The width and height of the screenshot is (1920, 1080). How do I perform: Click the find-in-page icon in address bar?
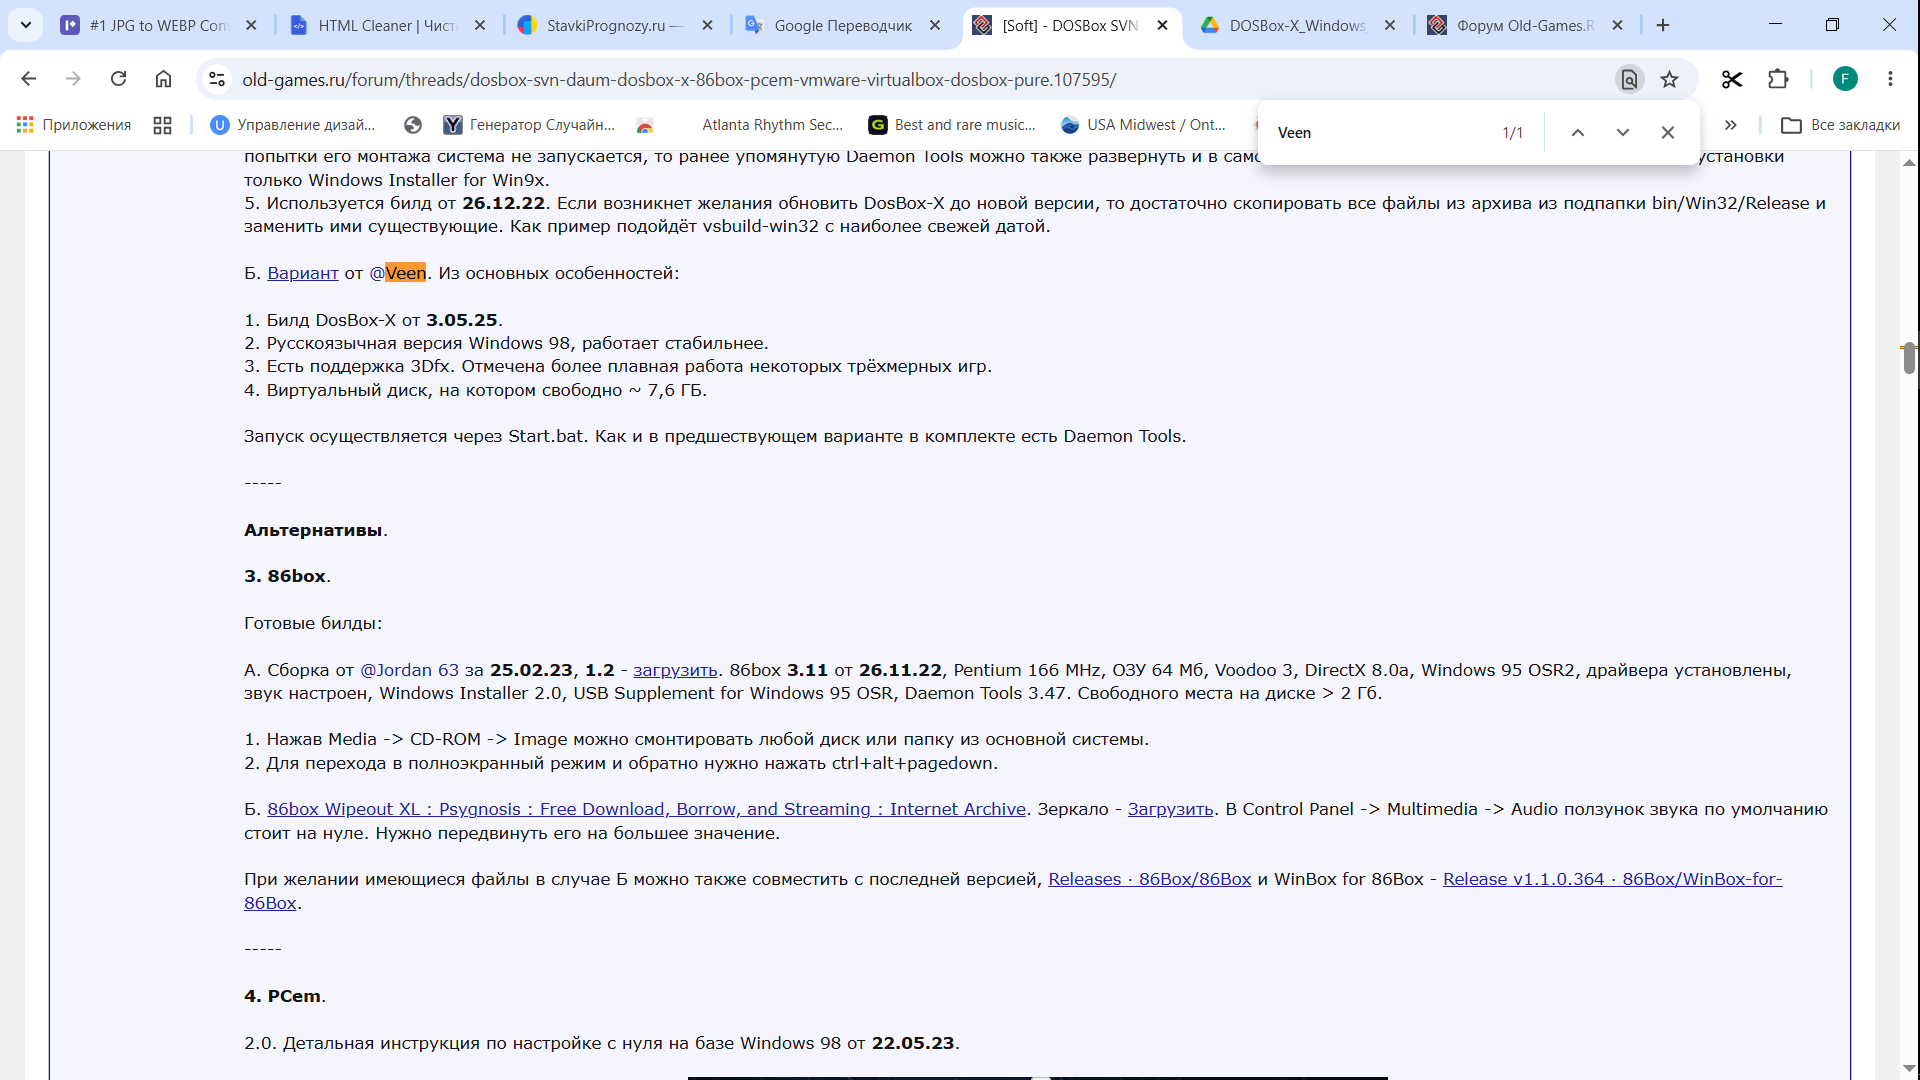point(1629,79)
